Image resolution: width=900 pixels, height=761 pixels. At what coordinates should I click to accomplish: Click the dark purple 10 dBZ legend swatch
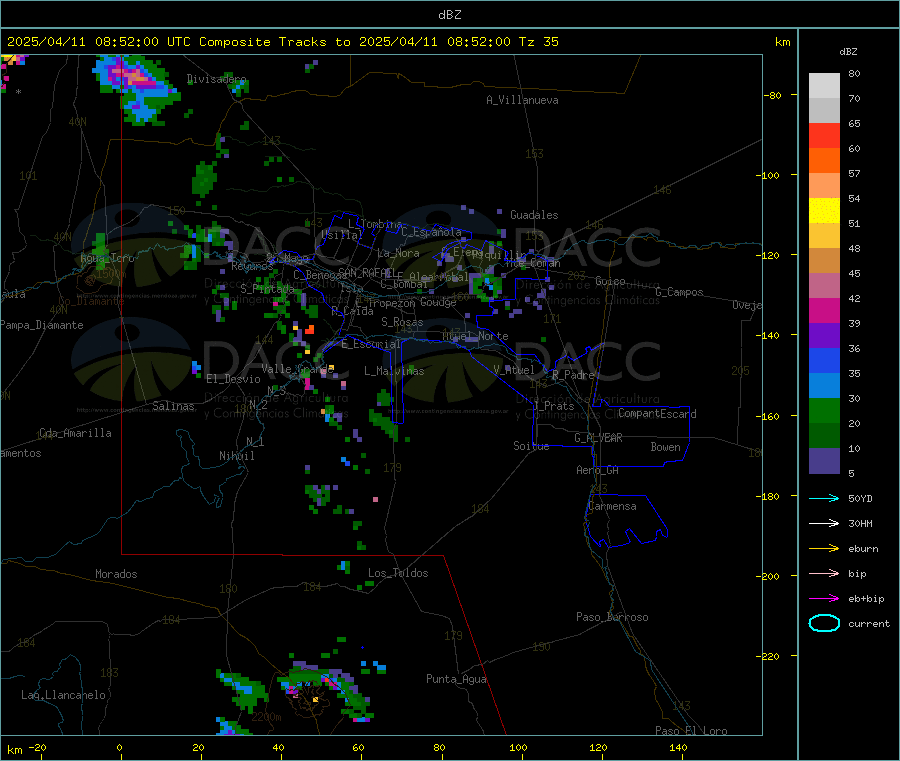(x=824, y=461)
